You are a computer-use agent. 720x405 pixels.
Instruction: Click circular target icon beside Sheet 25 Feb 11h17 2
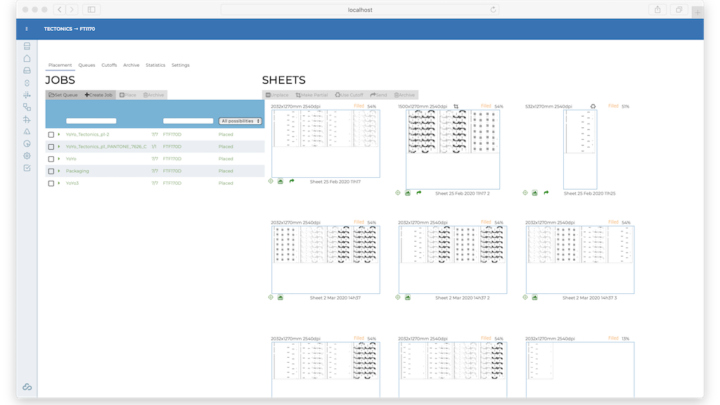[x=398, y=193]
